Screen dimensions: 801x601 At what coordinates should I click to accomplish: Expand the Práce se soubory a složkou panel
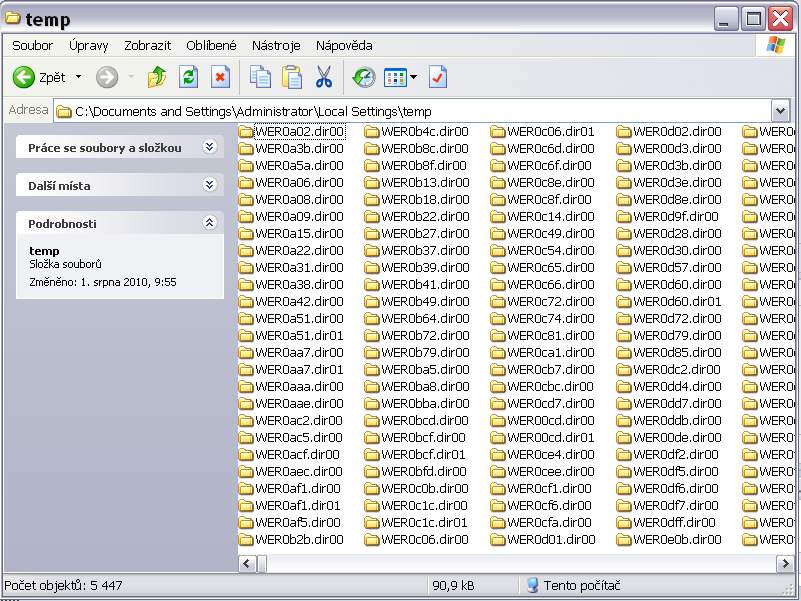click(209, 147)
